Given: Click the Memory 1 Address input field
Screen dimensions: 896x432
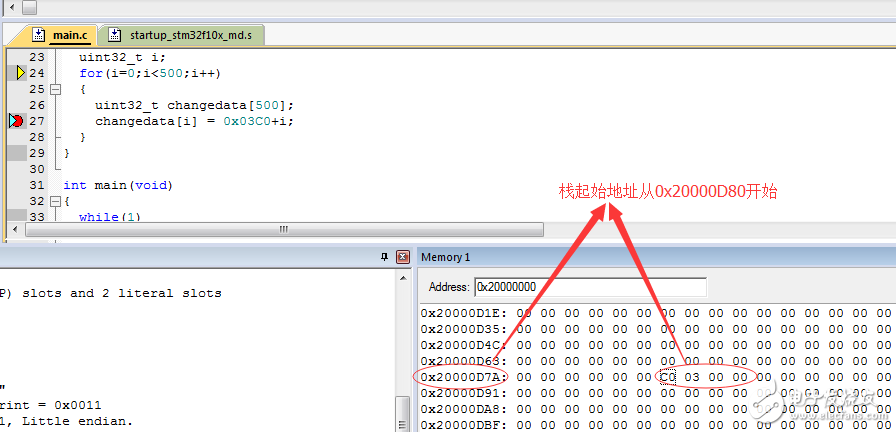Looking at the screenshot, I should coord(590,287).
